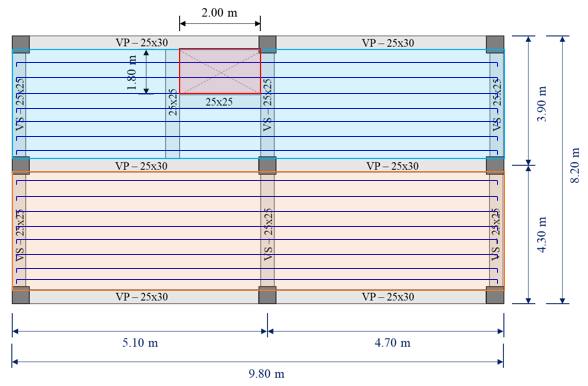Click the 9.80 m overall width dimension
This screenshot has width=588, height=386.
coord(267,374)
